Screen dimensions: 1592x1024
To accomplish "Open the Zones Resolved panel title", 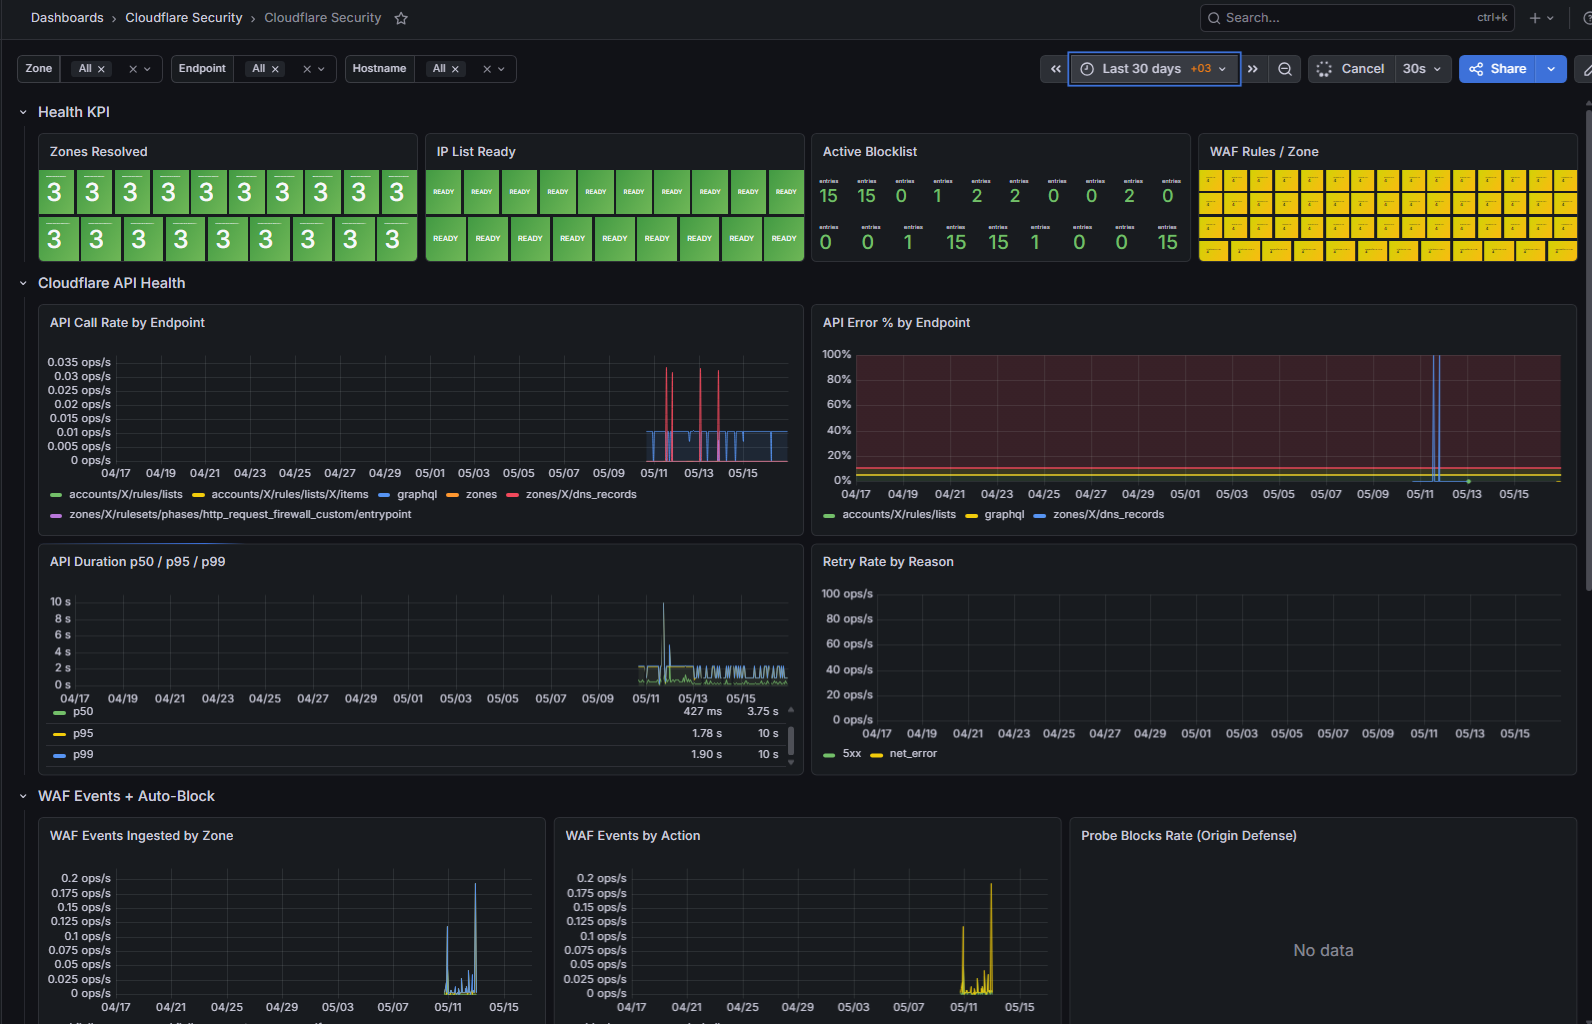I will click(98, 152).
